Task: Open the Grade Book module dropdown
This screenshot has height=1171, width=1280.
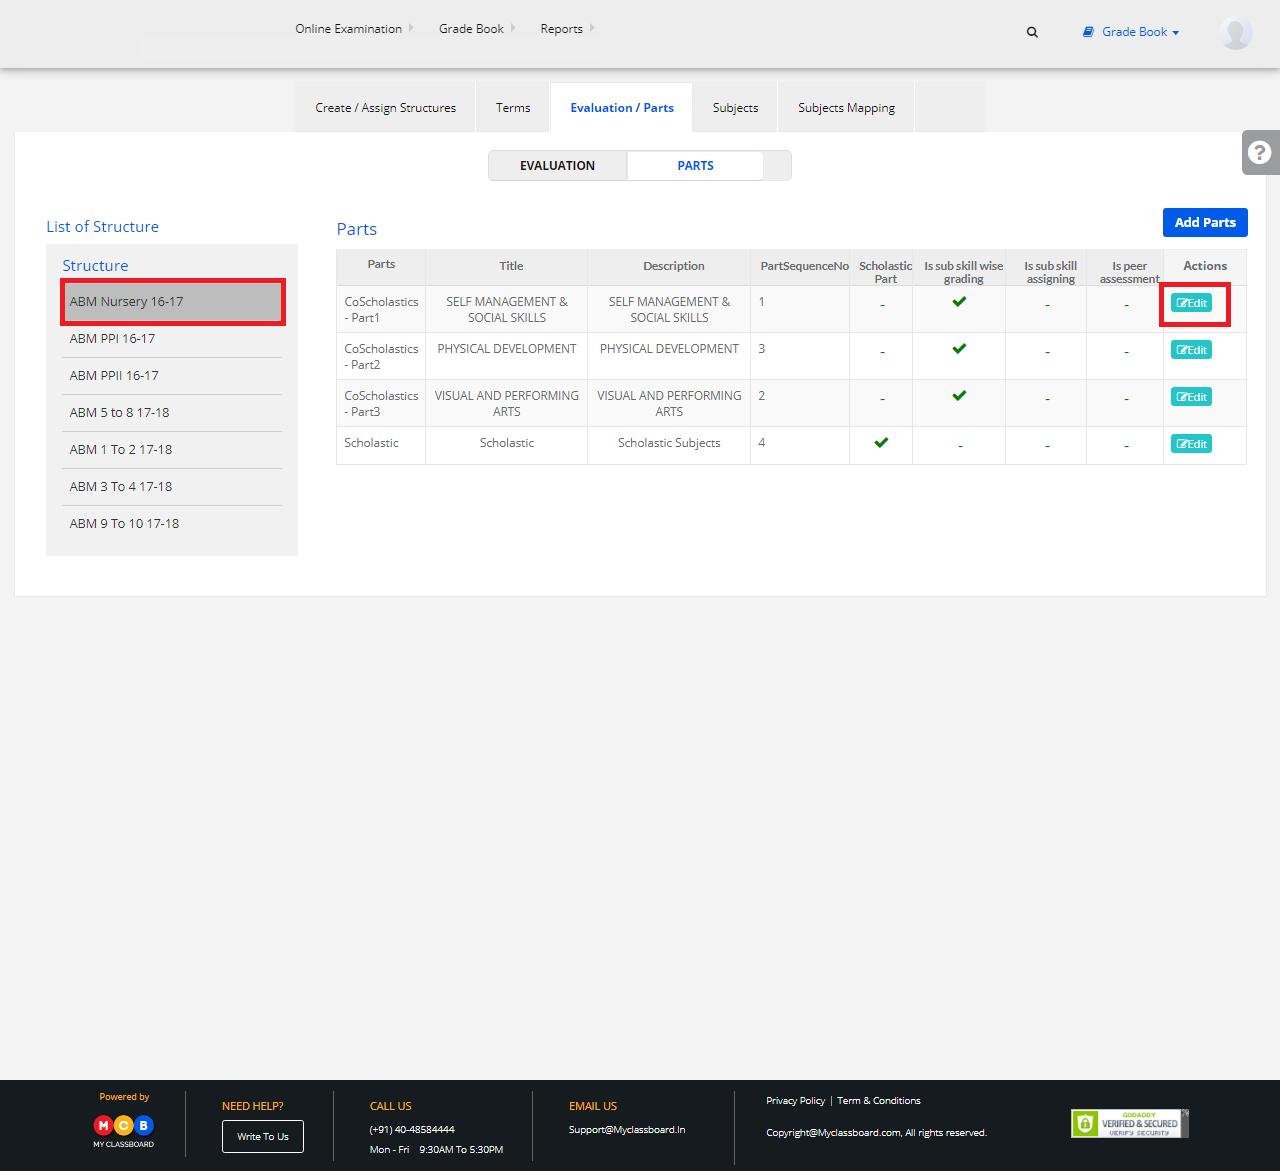Action: point(1131,32)
